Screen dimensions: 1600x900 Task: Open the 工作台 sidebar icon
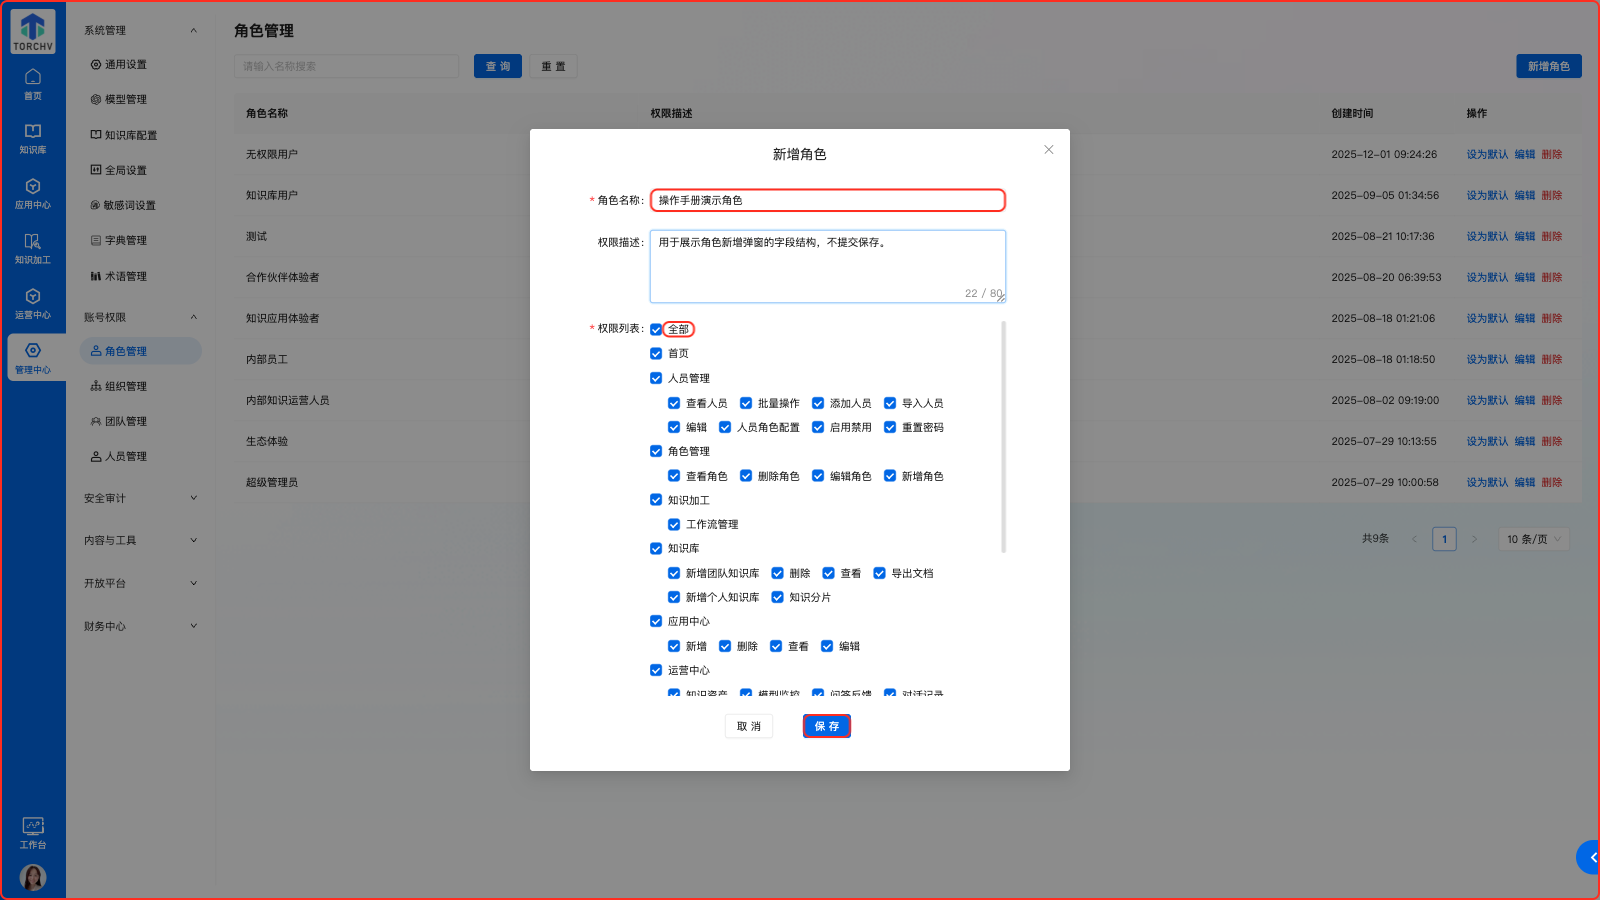(x=33, y=832)
